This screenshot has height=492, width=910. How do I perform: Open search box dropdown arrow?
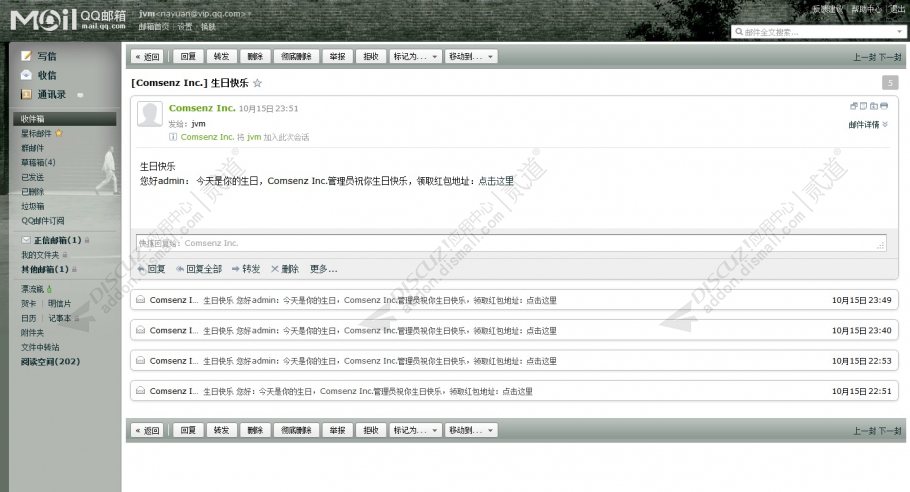pos(900,32)
